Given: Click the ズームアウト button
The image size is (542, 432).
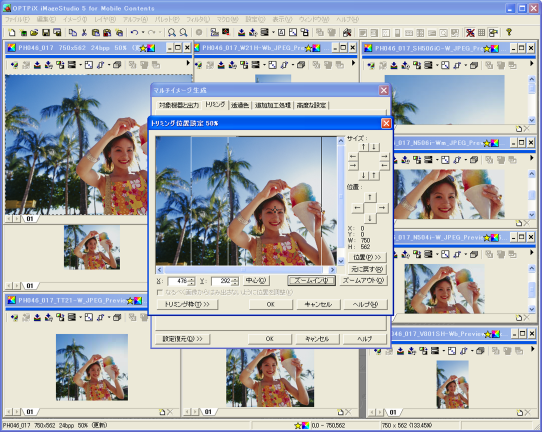Looking at the screenshot, I should click(x=363, y=281).
